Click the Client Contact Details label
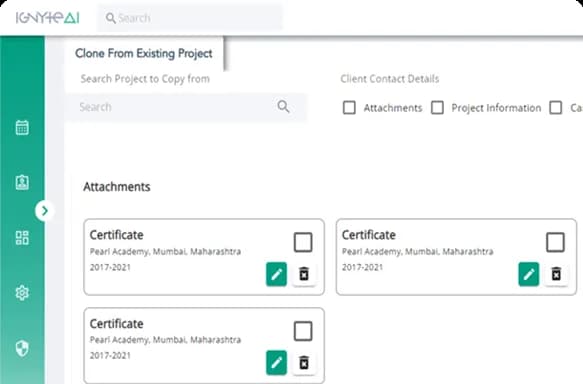This screenshot has height=384, width=583. pyautogui.click(x=390, y=79)
